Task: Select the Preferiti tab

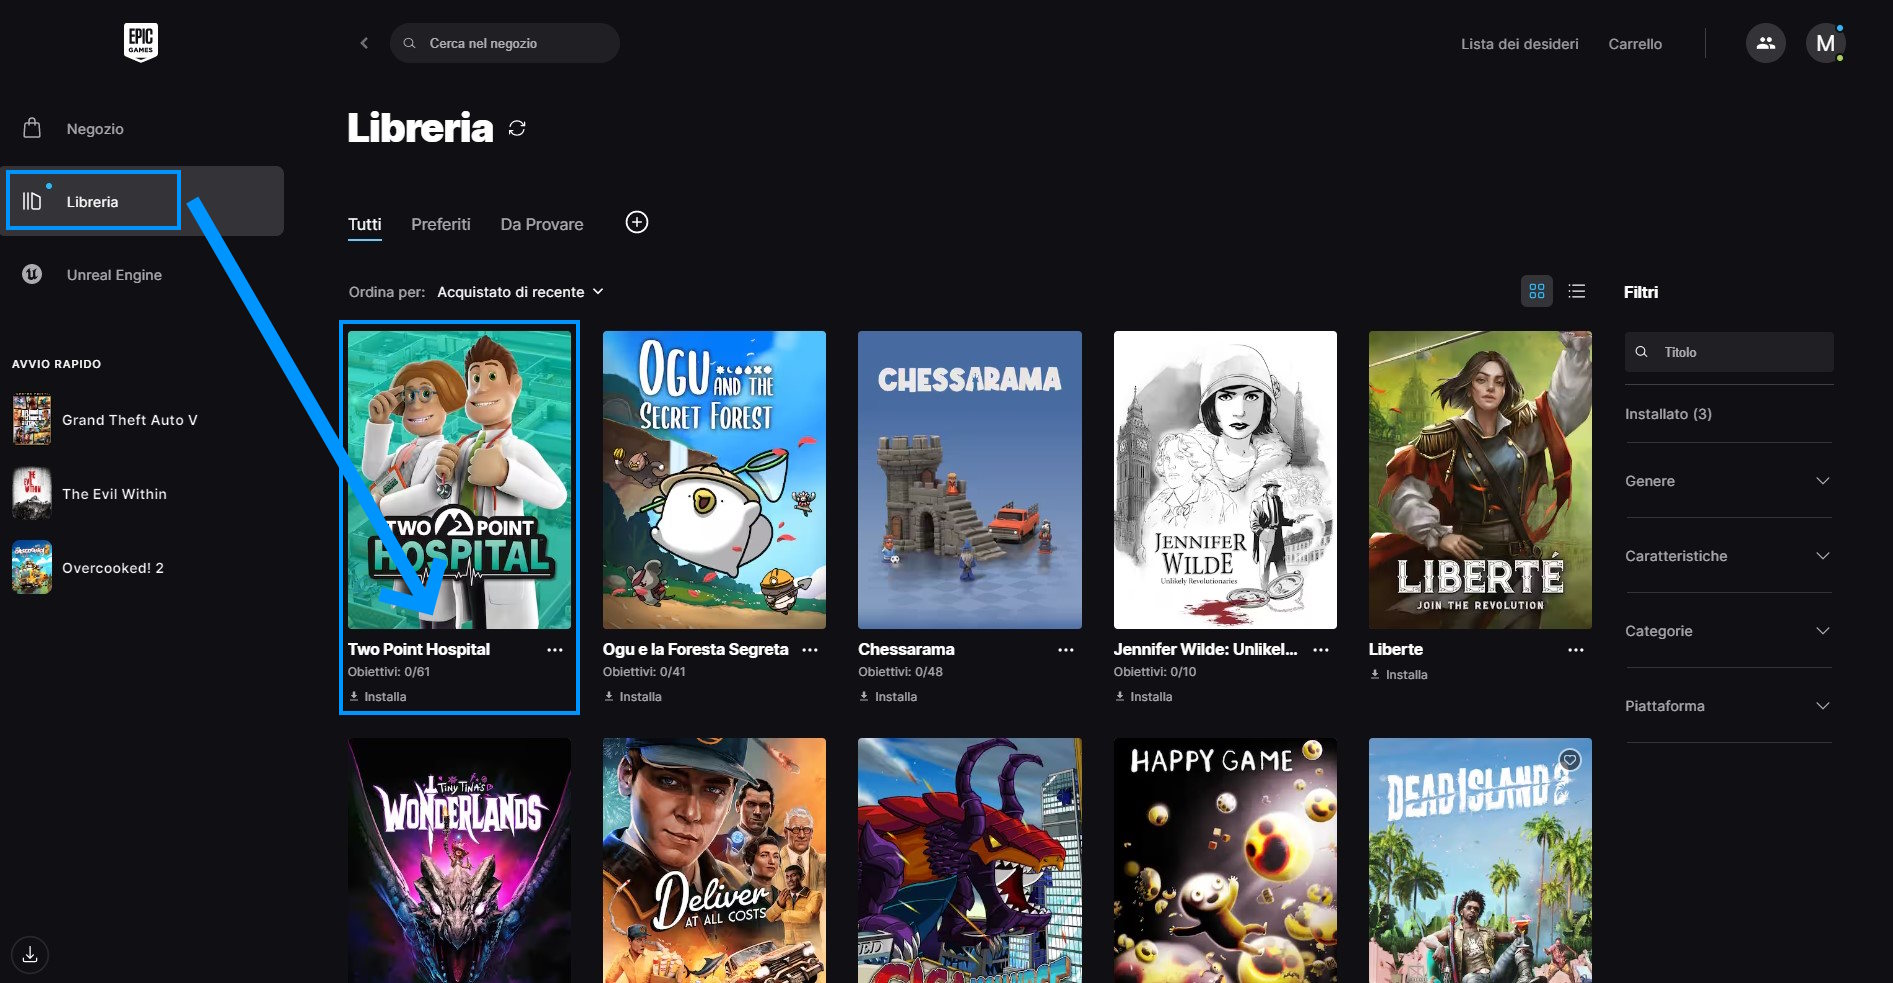Action: click(x=441, y=224)
